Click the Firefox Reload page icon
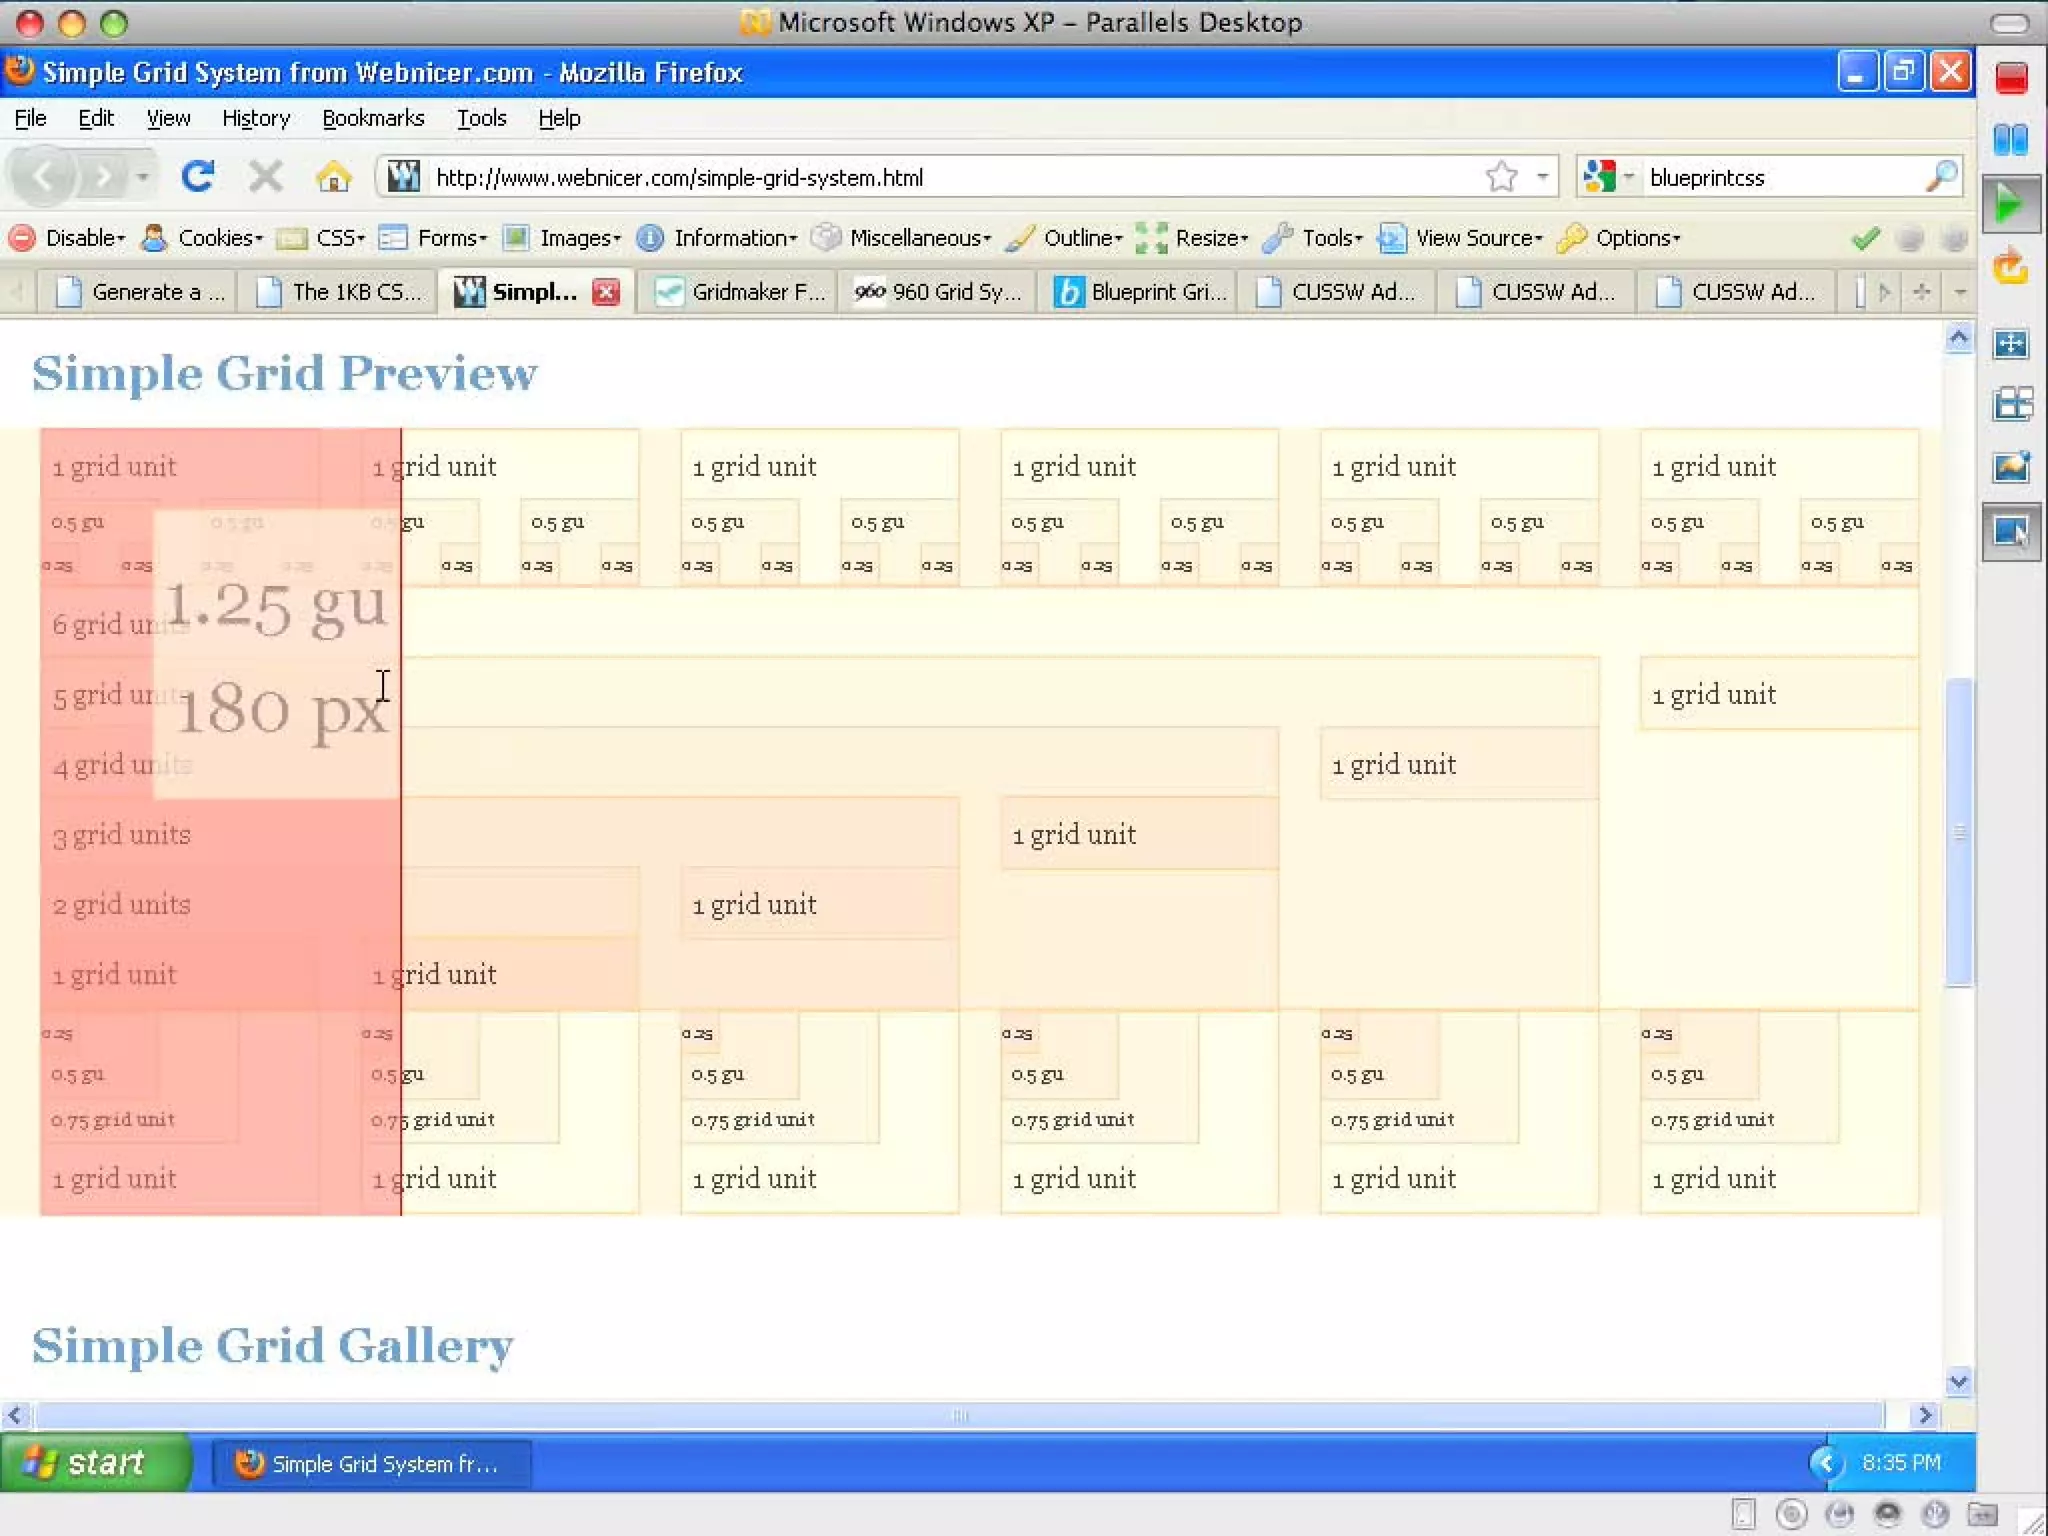The height and width of the screenshot is (1536, 2048). coord(197,177)
